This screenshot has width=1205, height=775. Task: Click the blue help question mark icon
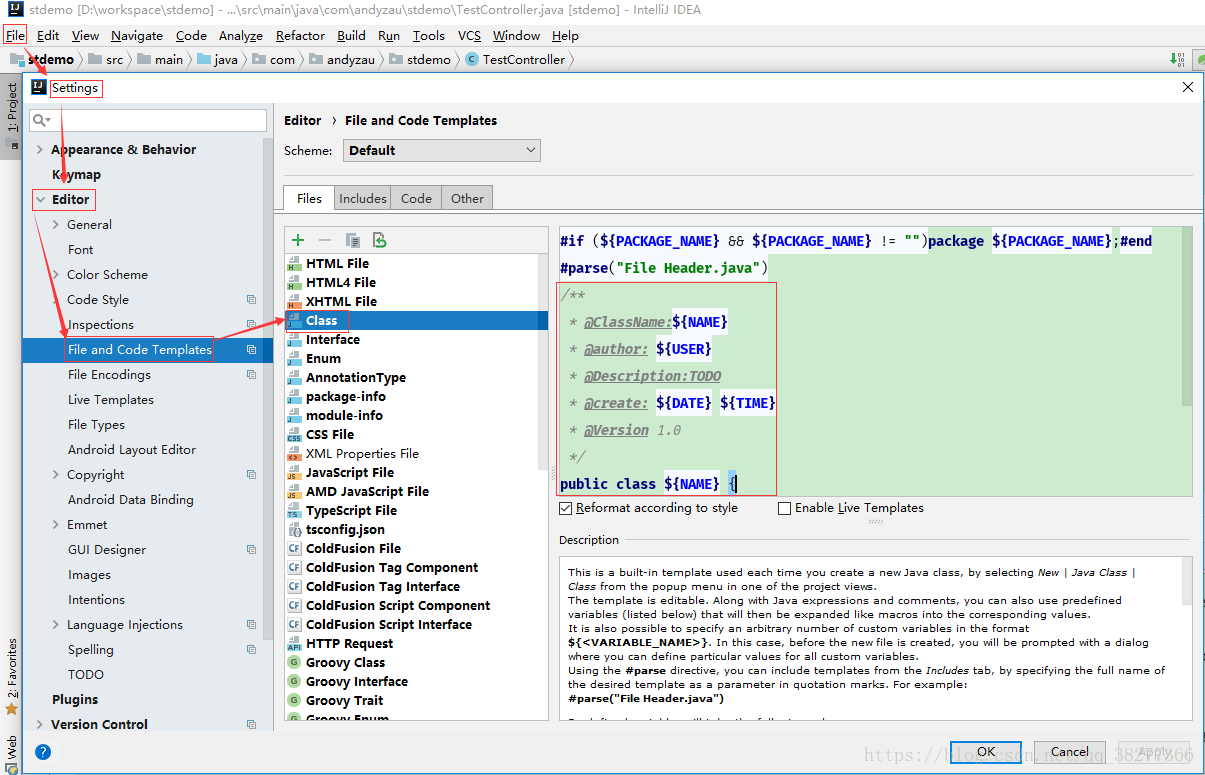[x=43, y=752]
